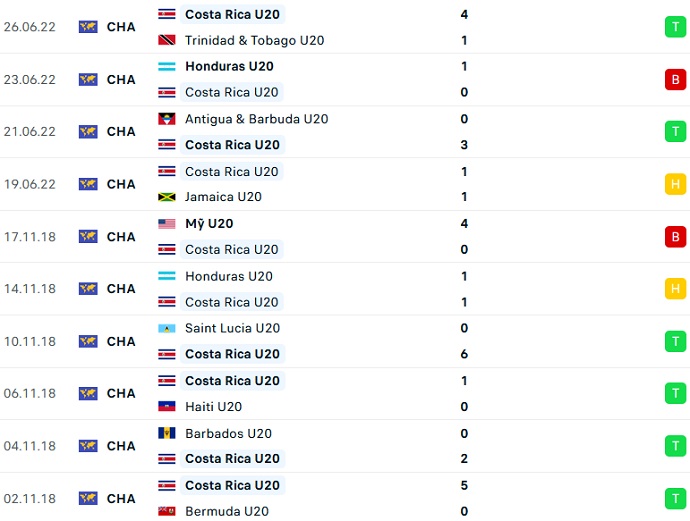Click the Mỹ U20 flag icon
The width and height of the screenshot is (690, 521).
pyautogui.click(x=167, y=224)
